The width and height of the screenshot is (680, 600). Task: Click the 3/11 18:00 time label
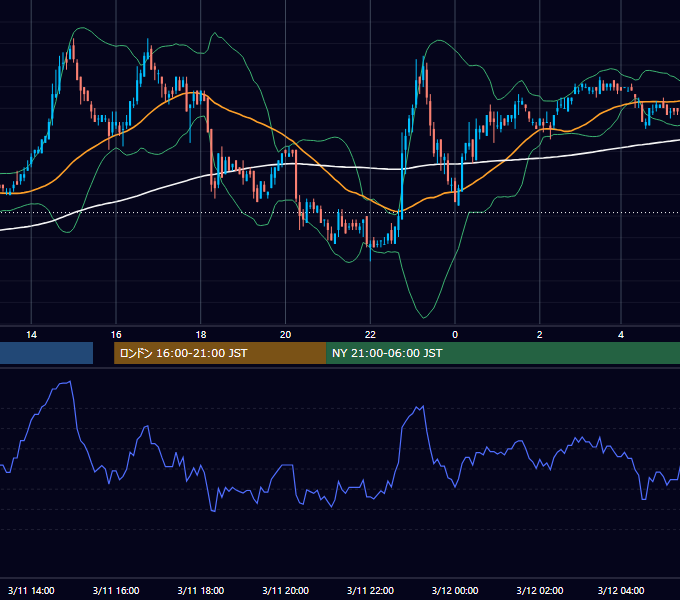click(x=201, y=590)
